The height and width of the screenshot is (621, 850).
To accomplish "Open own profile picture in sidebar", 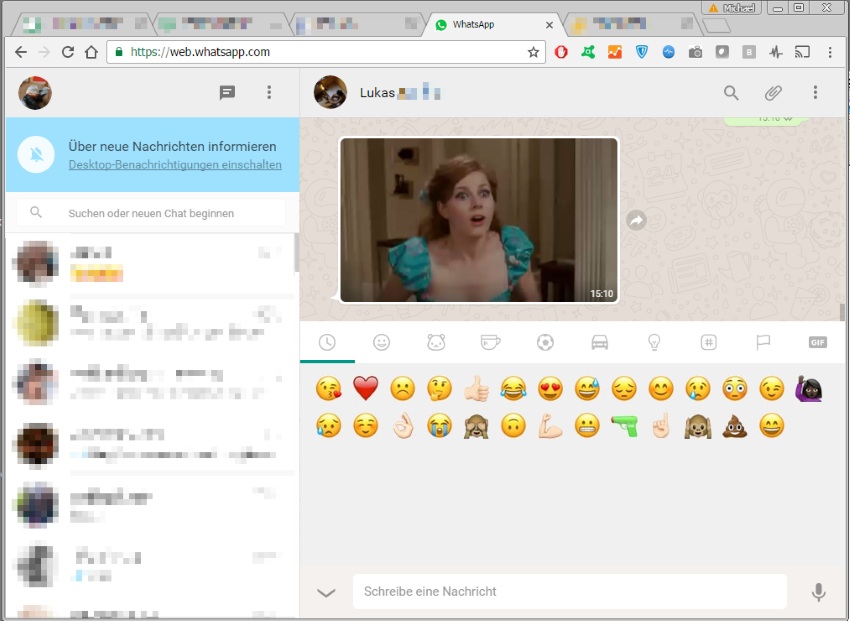I will tap(35, 93).
